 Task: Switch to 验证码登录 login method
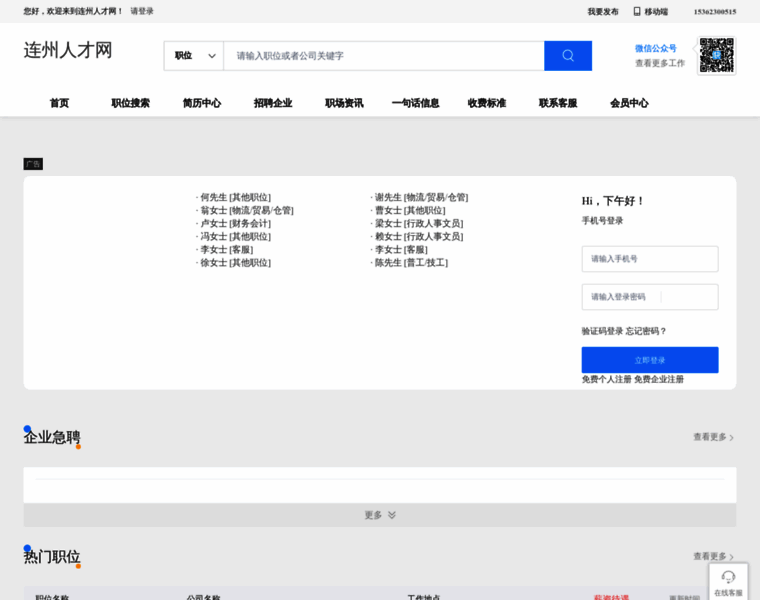pyautogui.click(x=602, y=331)
